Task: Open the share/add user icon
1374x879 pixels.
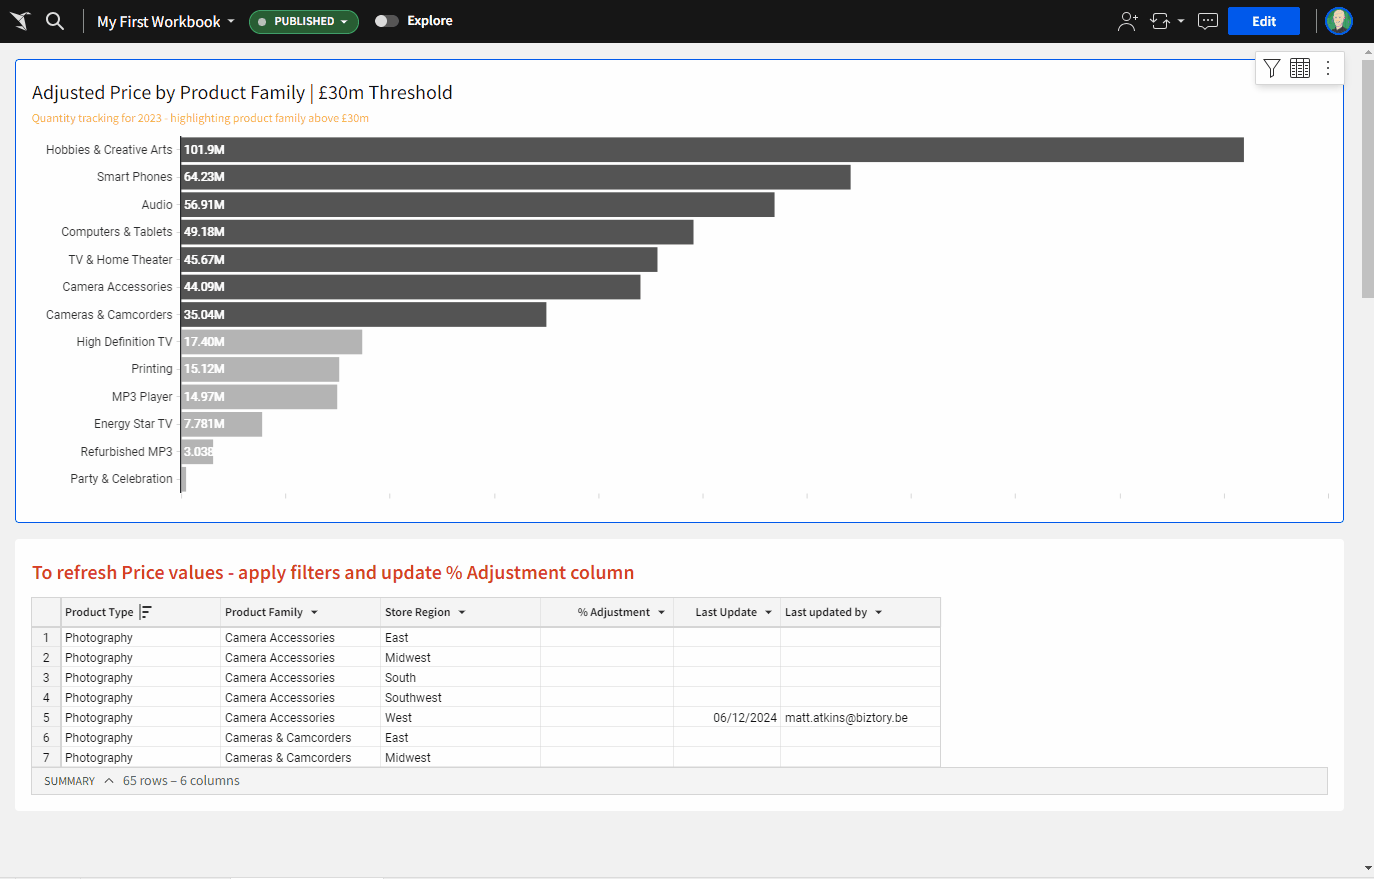Action: [x=1128, y=21]
